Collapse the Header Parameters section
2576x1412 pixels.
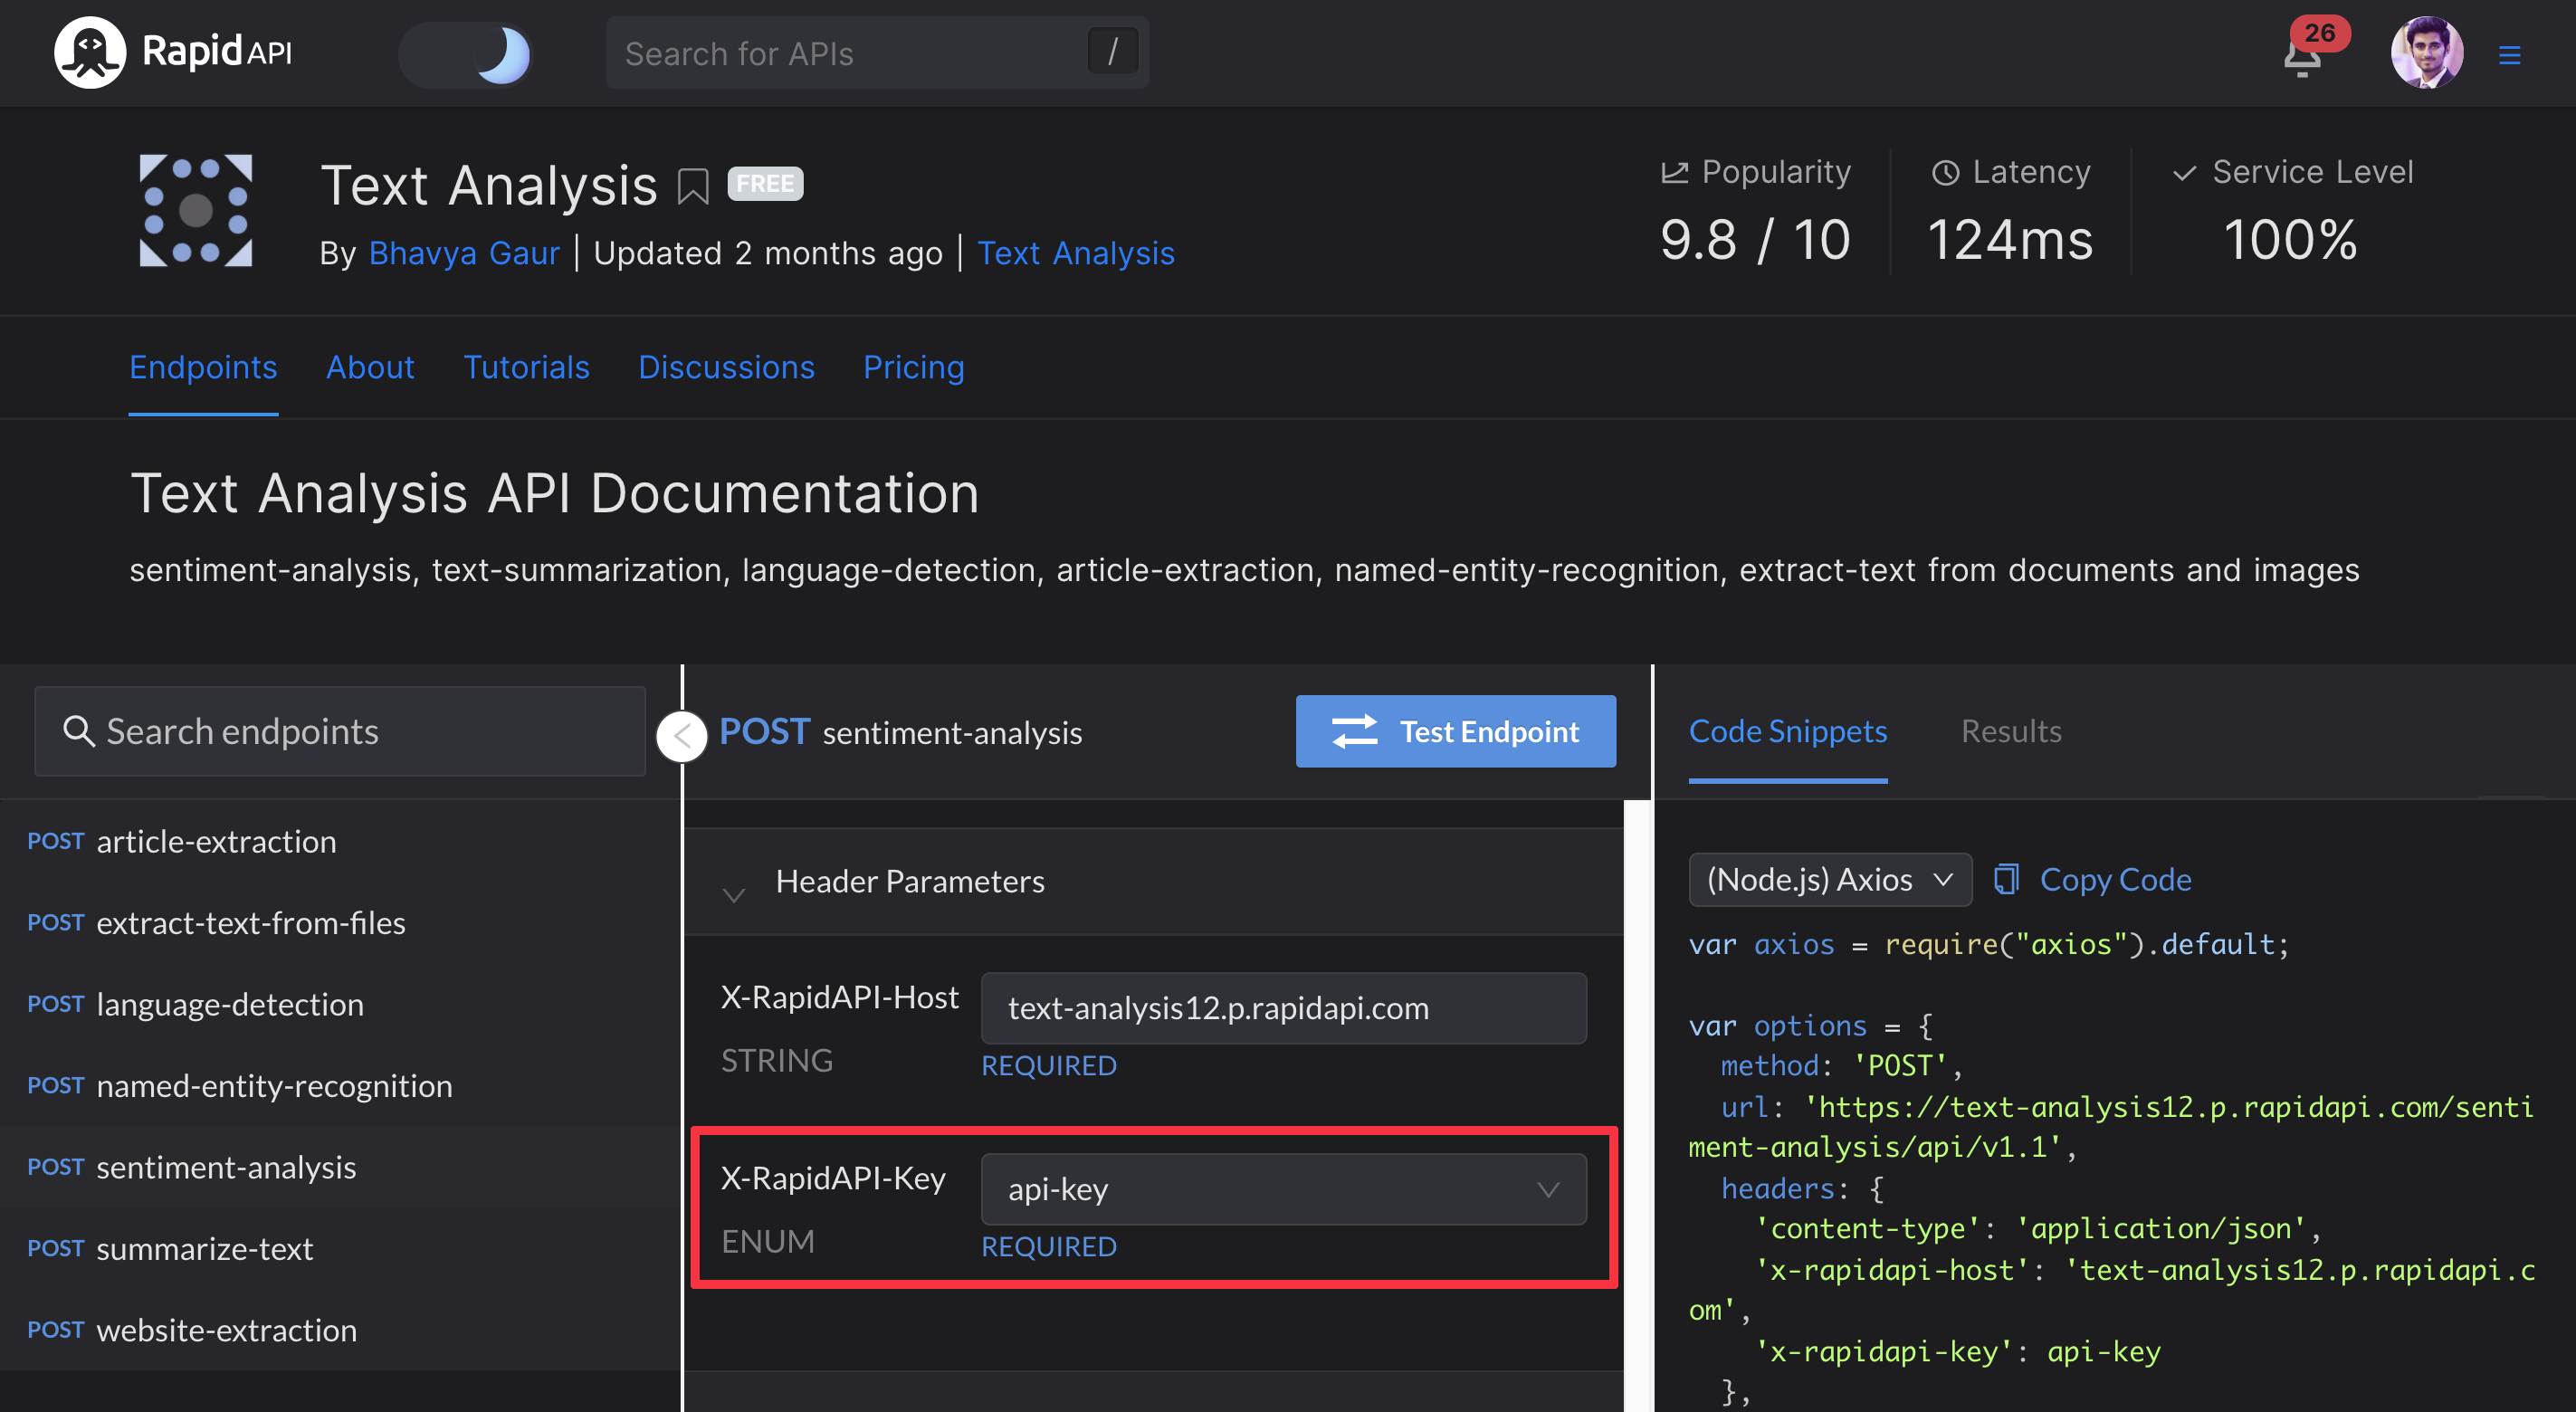click(734, 893)
